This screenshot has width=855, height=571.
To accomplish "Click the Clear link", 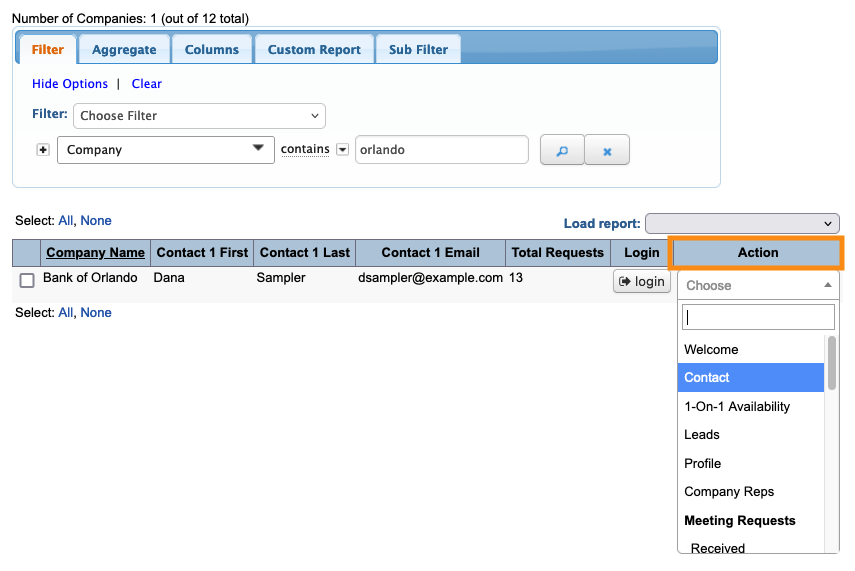I will click(x=147, y=84).
